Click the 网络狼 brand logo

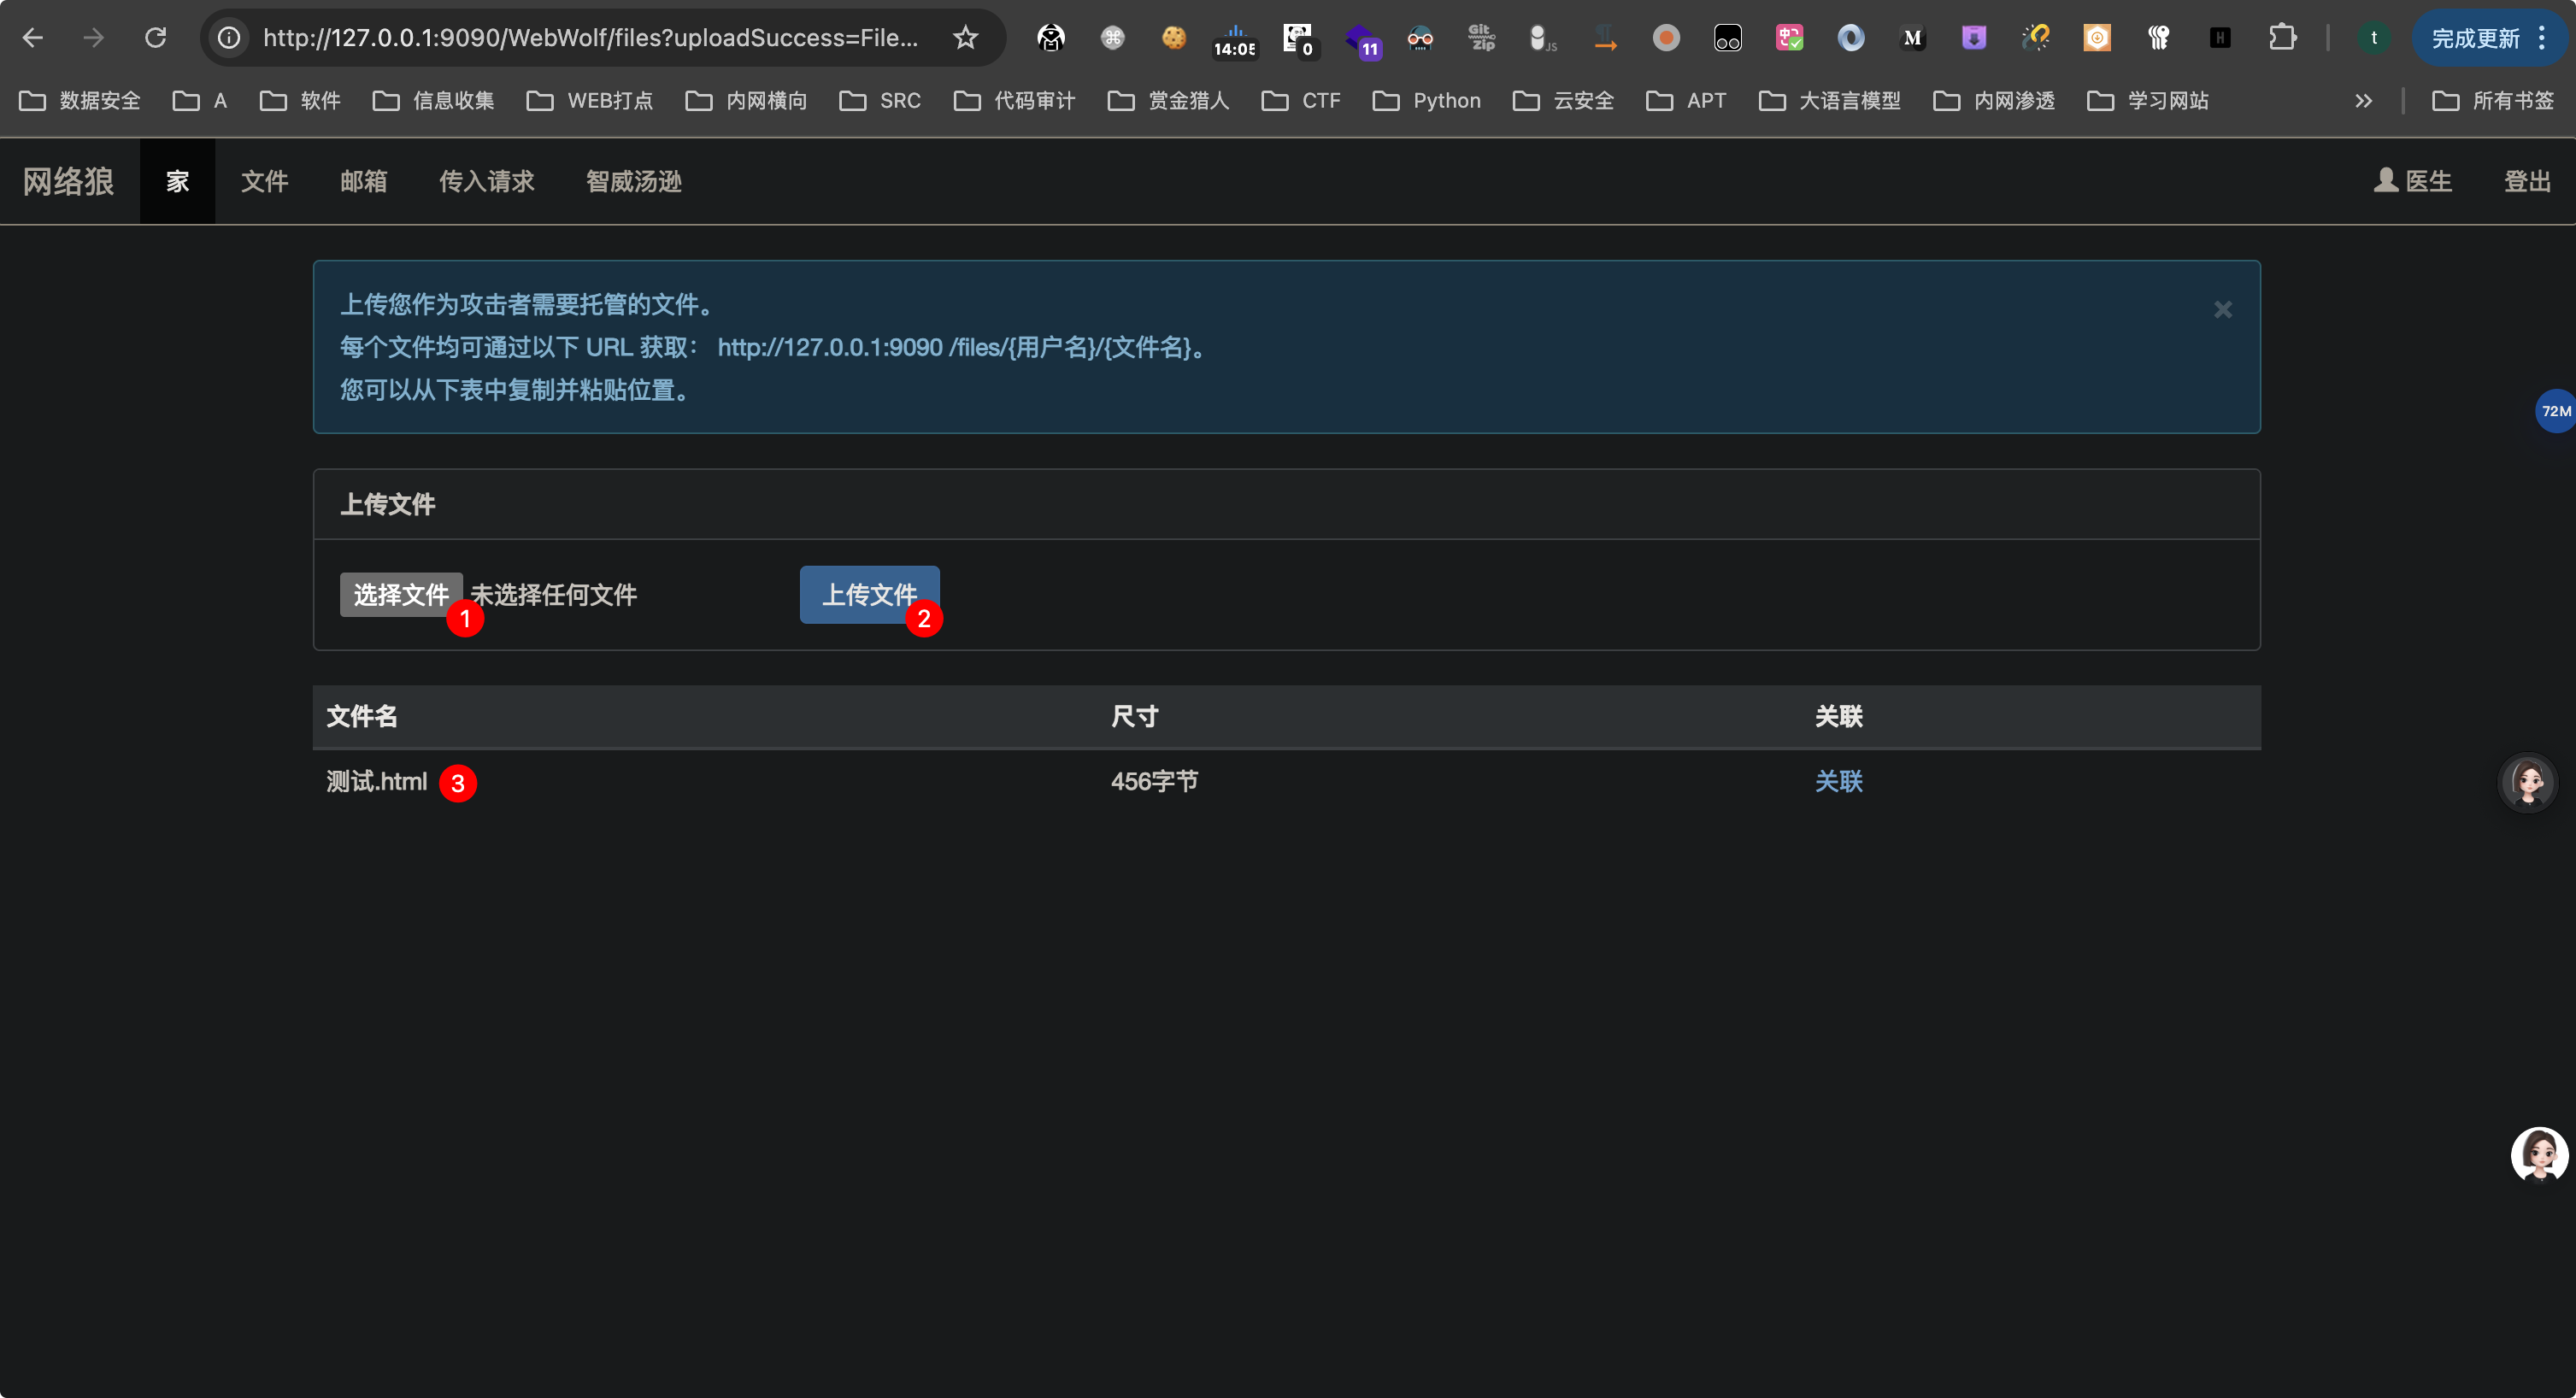click(x=69, y=181)
